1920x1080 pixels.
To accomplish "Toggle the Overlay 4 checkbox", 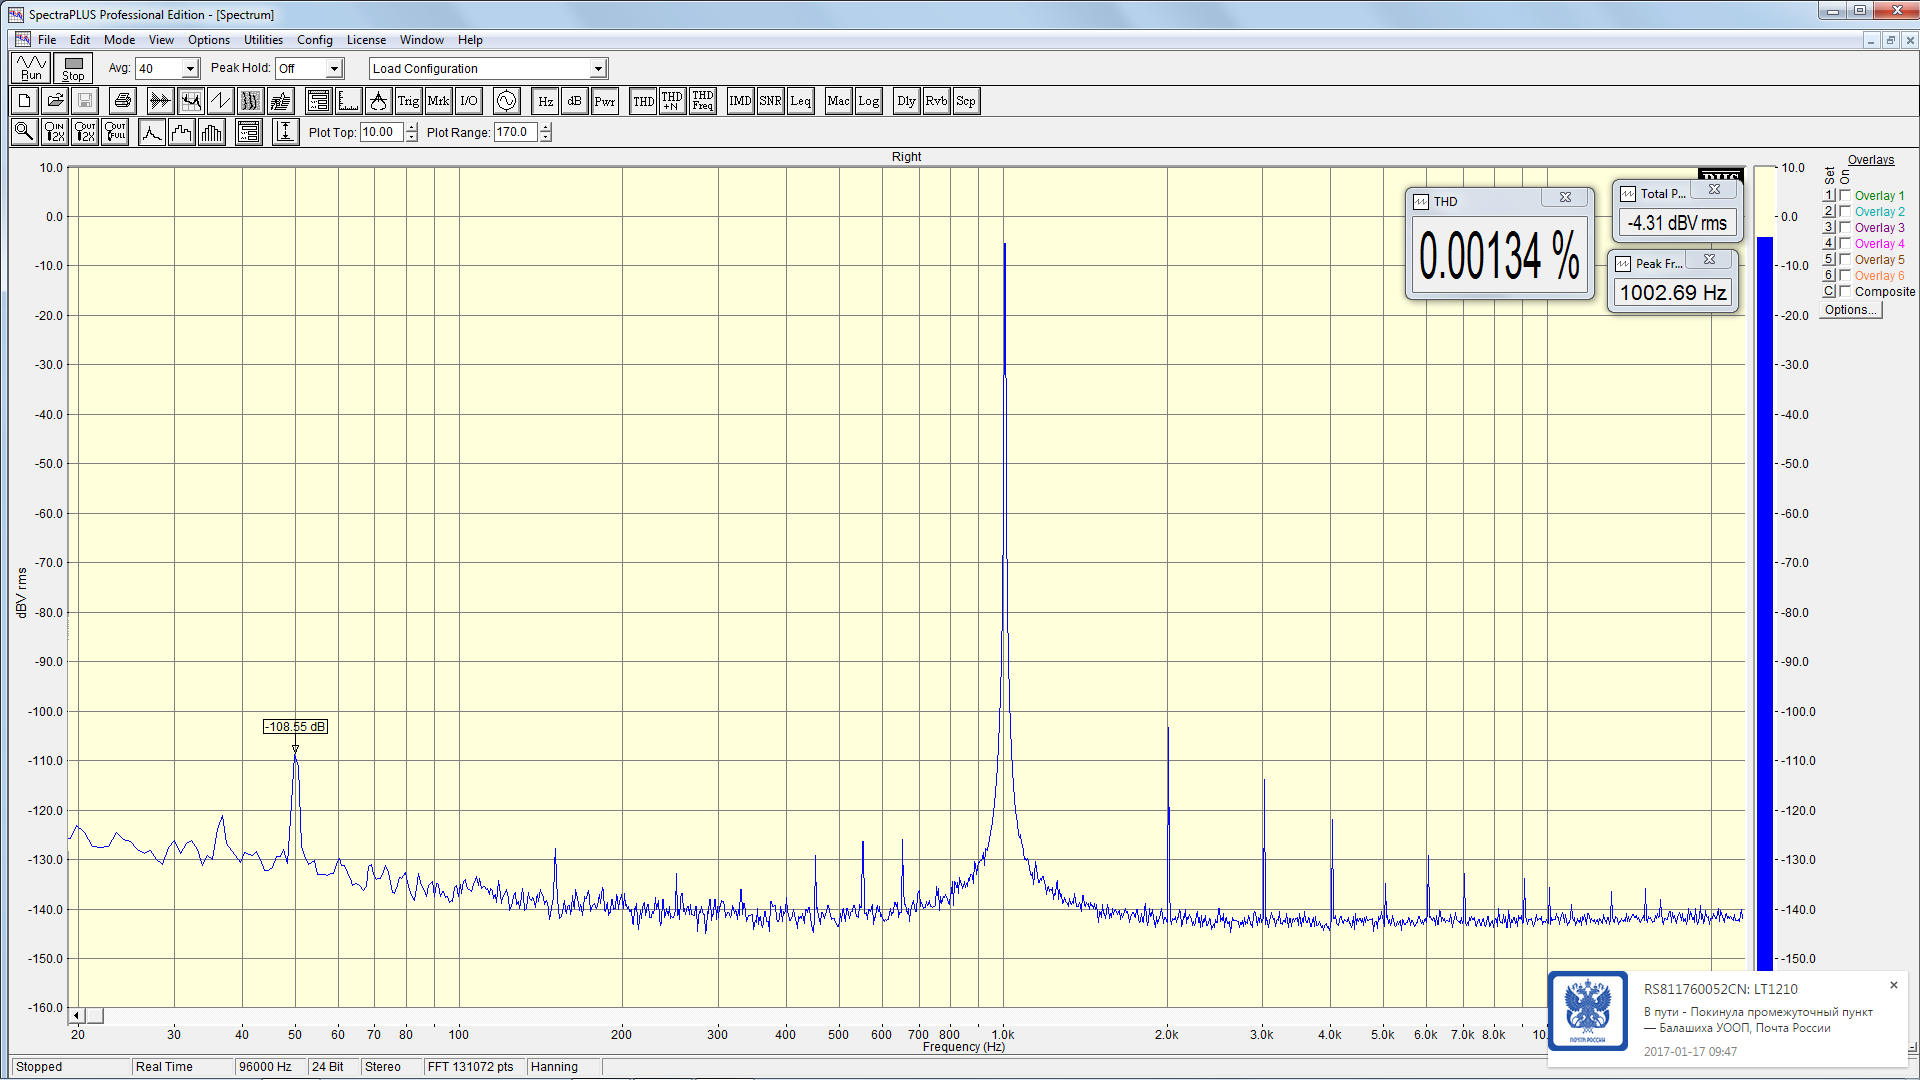I will [1846, 244].
